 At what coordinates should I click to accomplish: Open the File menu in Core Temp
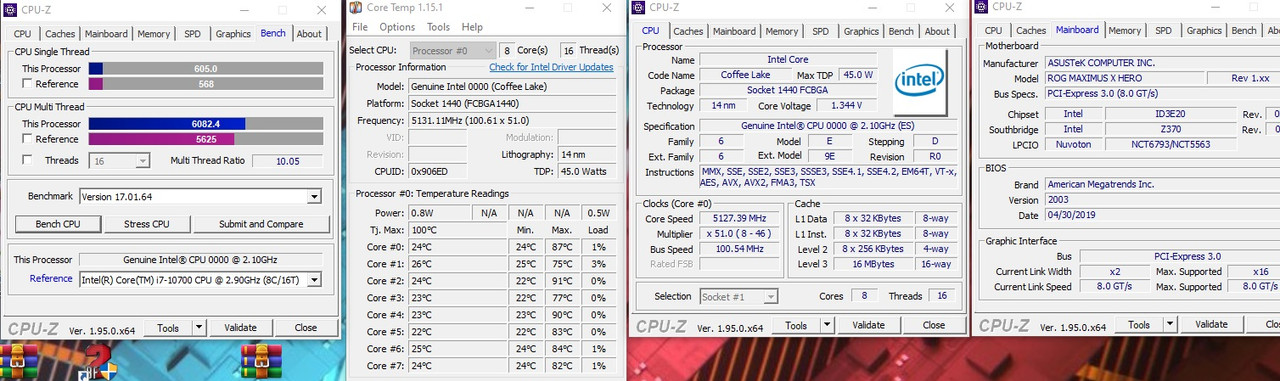tap(359, 27)
